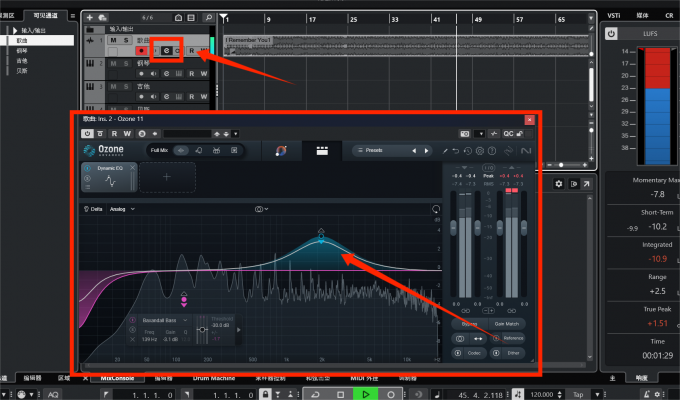
Task: Open the Ozone module chain view icon
Action: coord(322,151)
